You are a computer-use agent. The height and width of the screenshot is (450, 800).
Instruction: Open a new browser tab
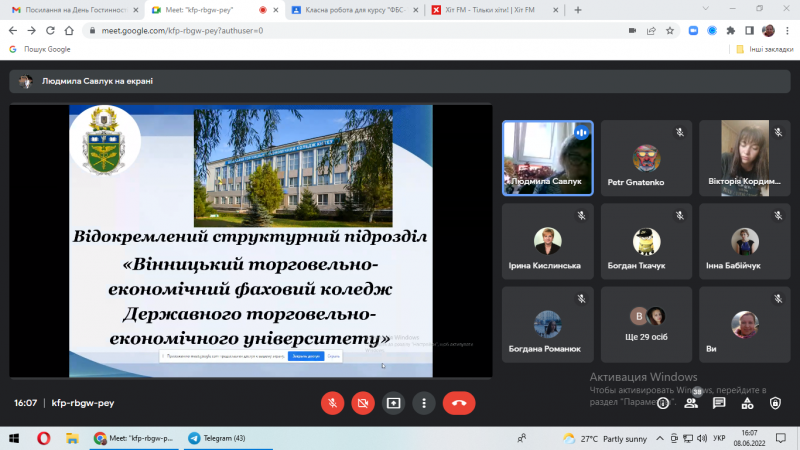(578, 10)
